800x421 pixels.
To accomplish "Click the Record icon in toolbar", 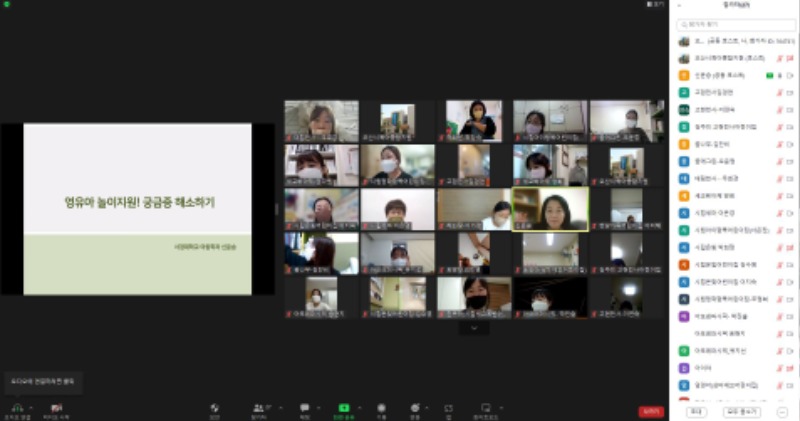I will (381, 407).
